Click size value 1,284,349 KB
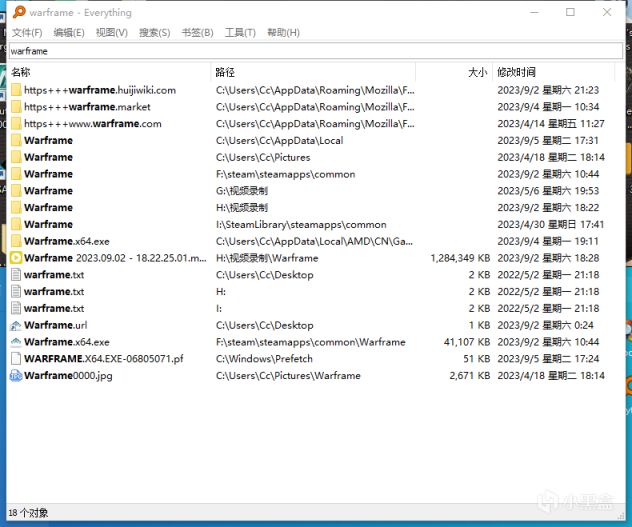 [461, 258]
